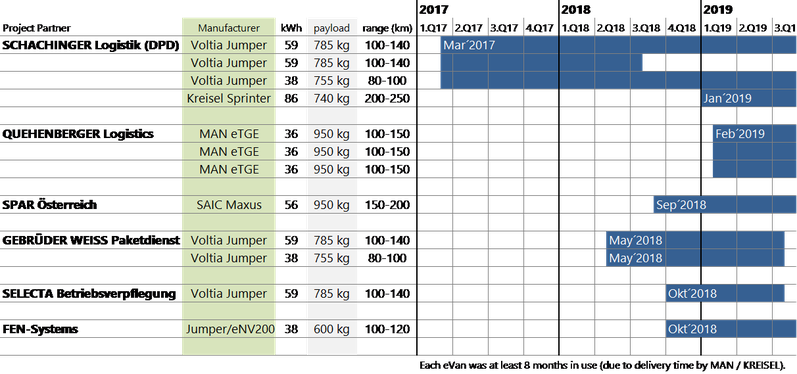The width and height of the screenshot is (797, 374).
Task: Click the Okt´2018 bar in SELECTA row
Action: point(725,294)
